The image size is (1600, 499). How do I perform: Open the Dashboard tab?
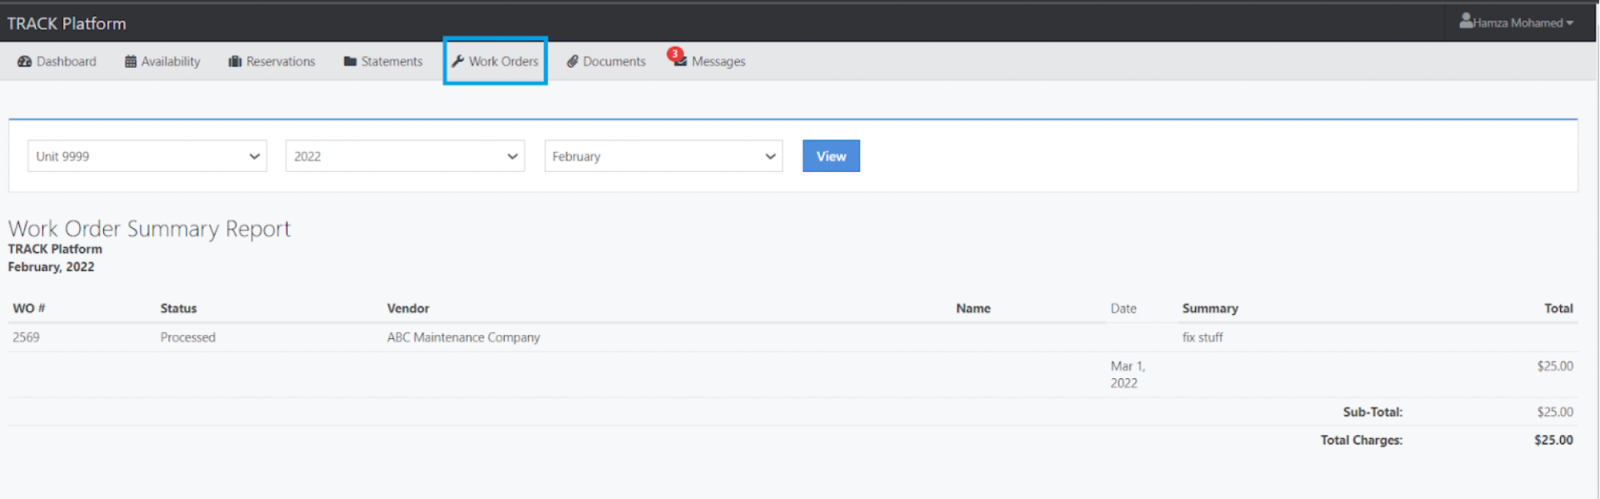[x=57, y=62]
